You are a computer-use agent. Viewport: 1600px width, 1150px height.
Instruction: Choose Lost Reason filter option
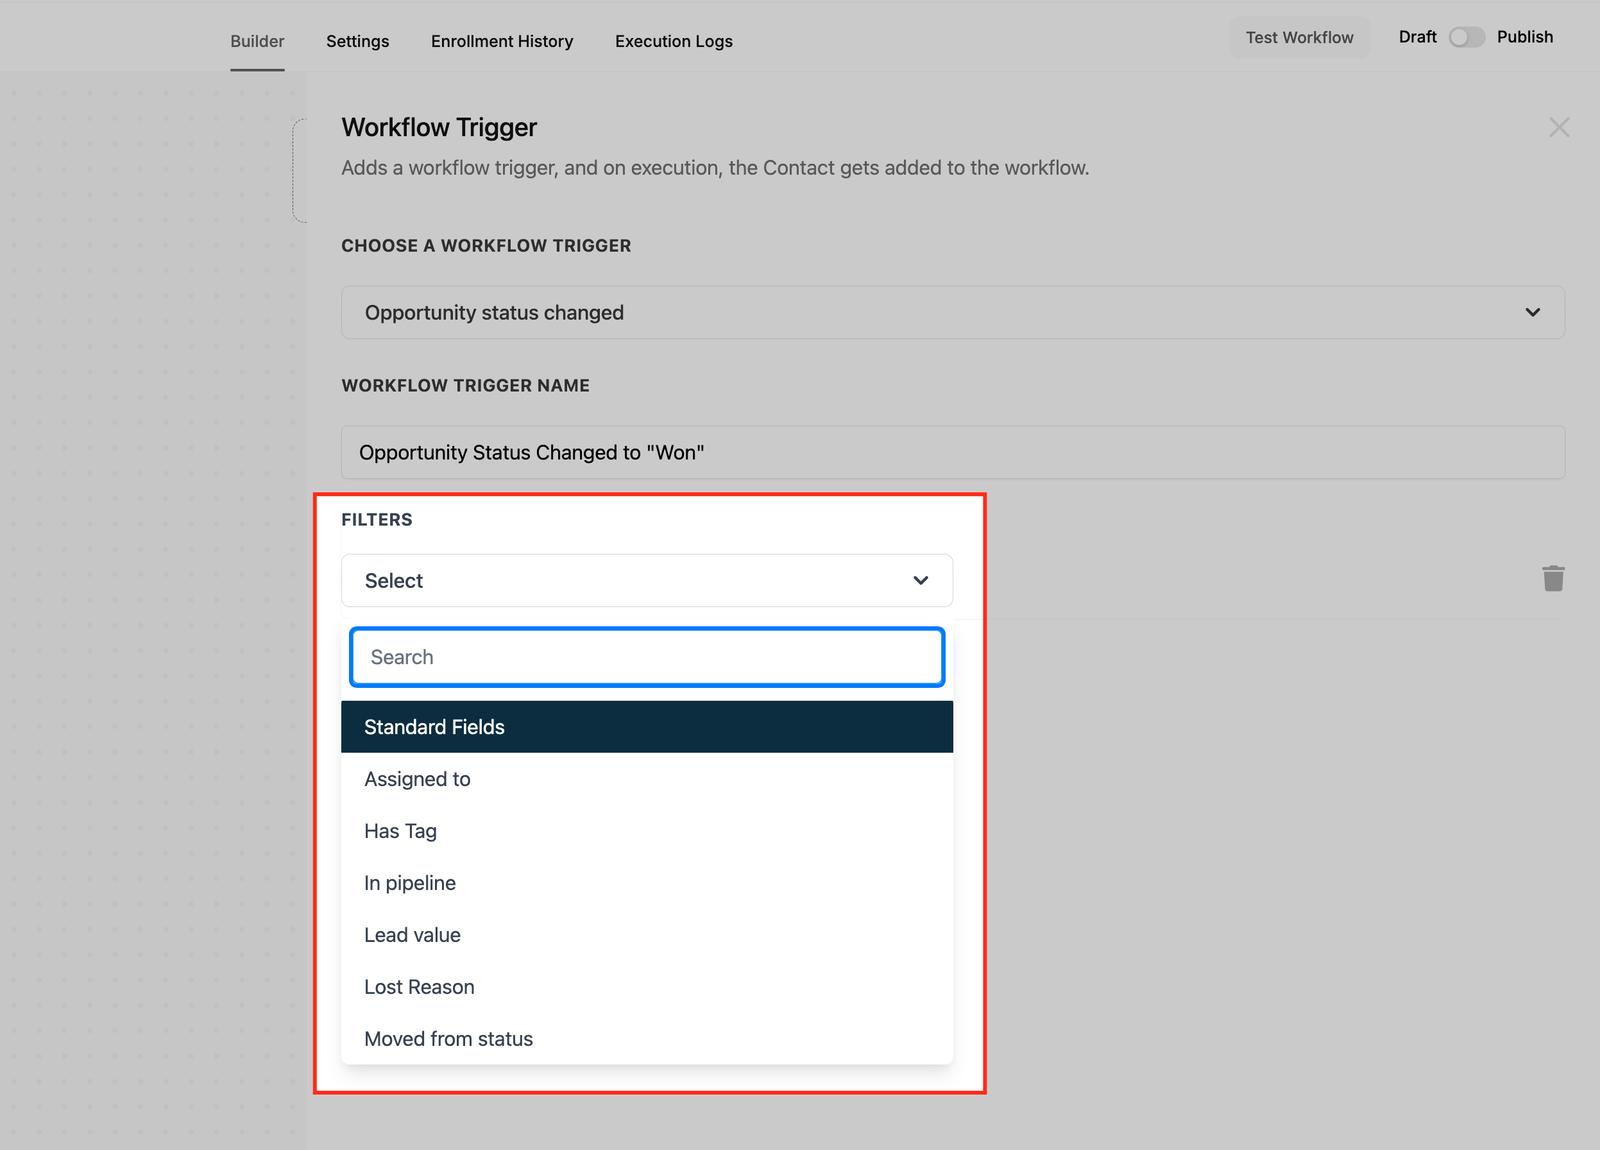click(x=419, y=987)
